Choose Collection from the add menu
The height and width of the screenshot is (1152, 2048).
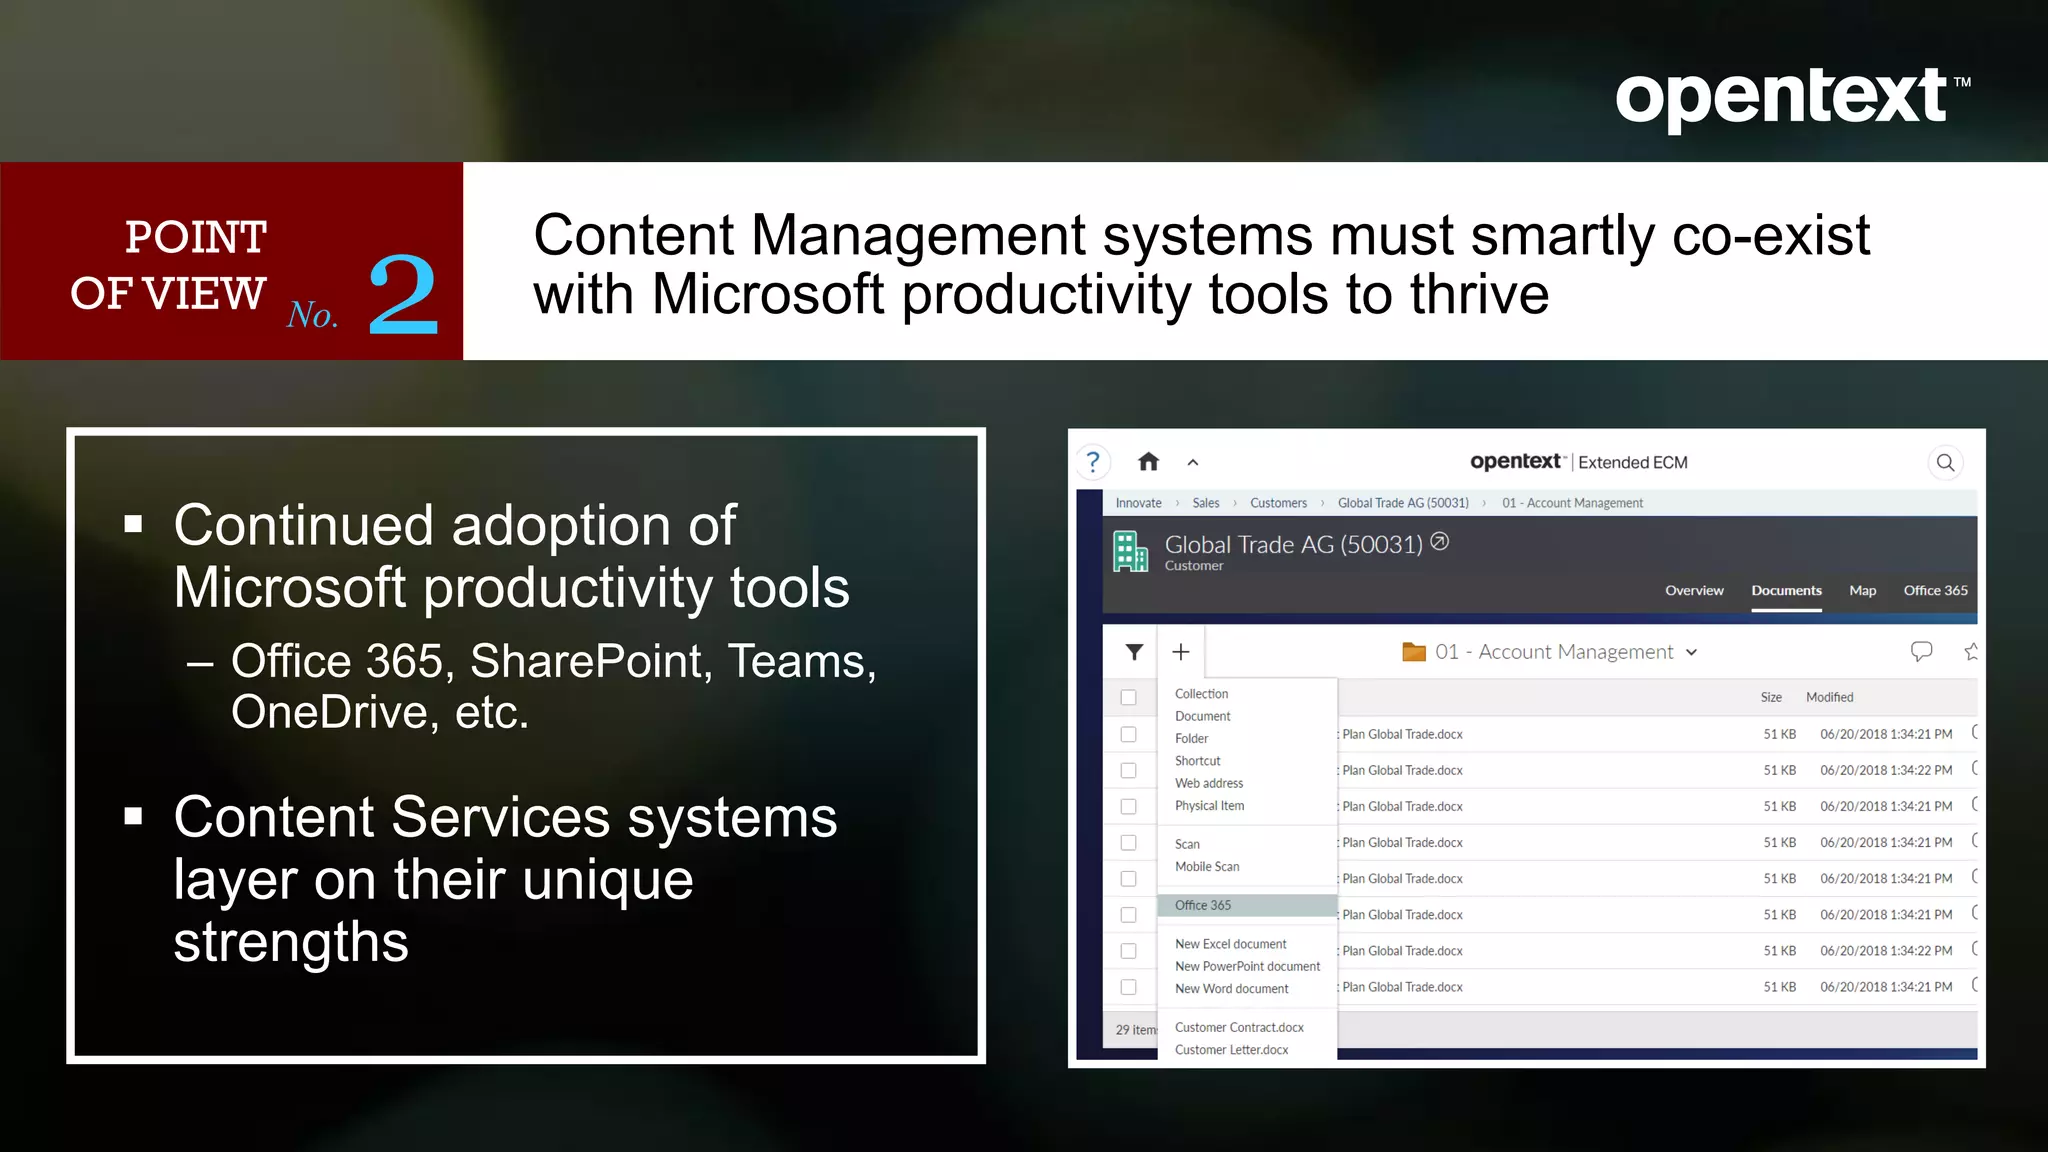coord(1201,693)
